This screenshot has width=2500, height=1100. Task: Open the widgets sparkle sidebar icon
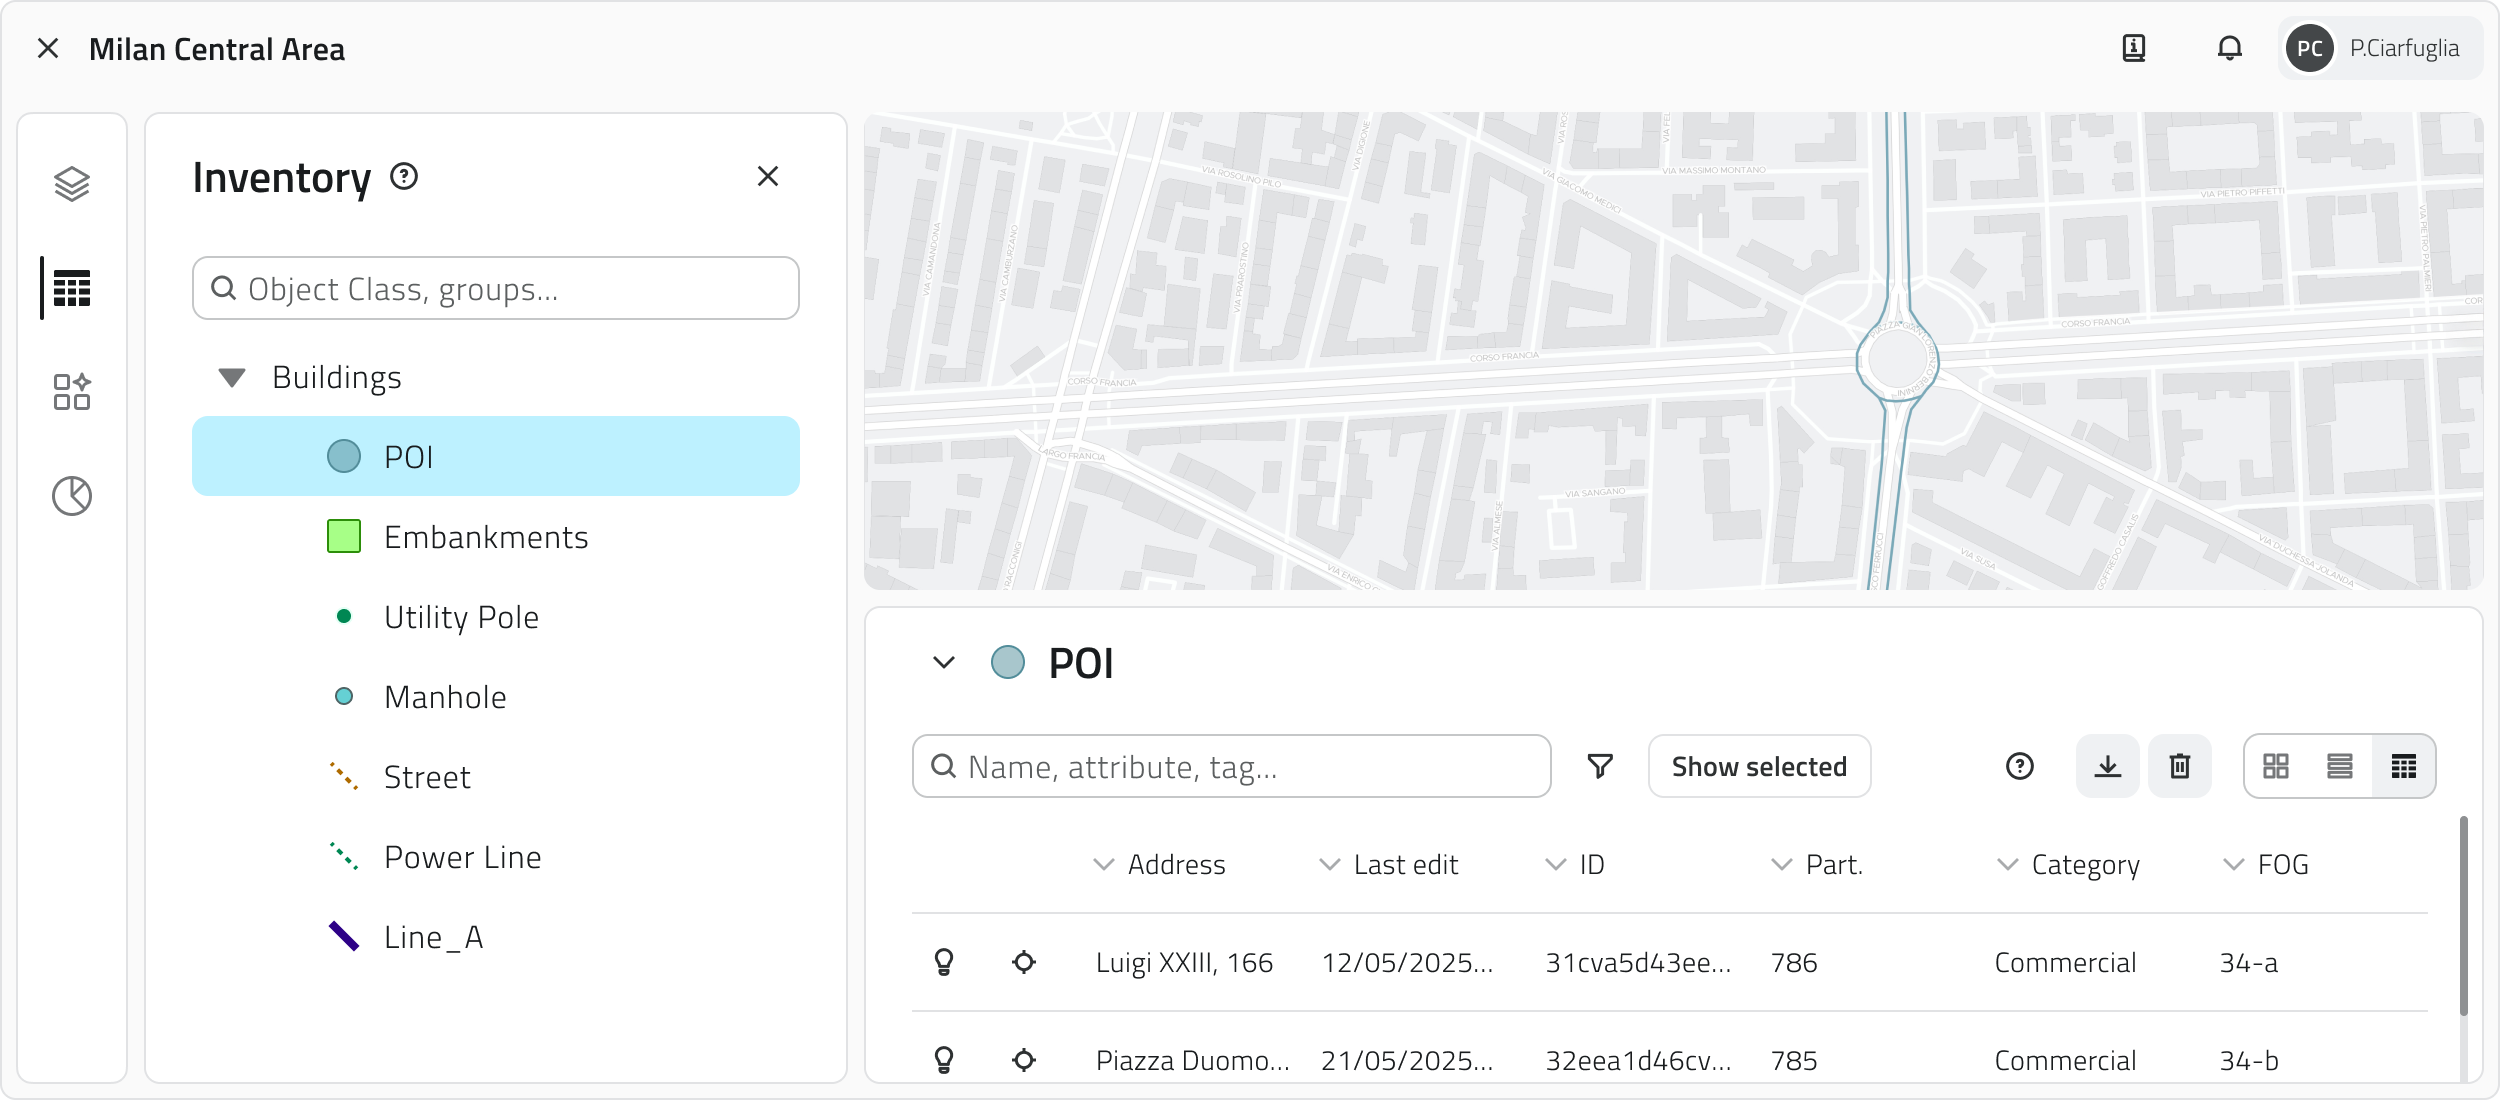point(72,392)
